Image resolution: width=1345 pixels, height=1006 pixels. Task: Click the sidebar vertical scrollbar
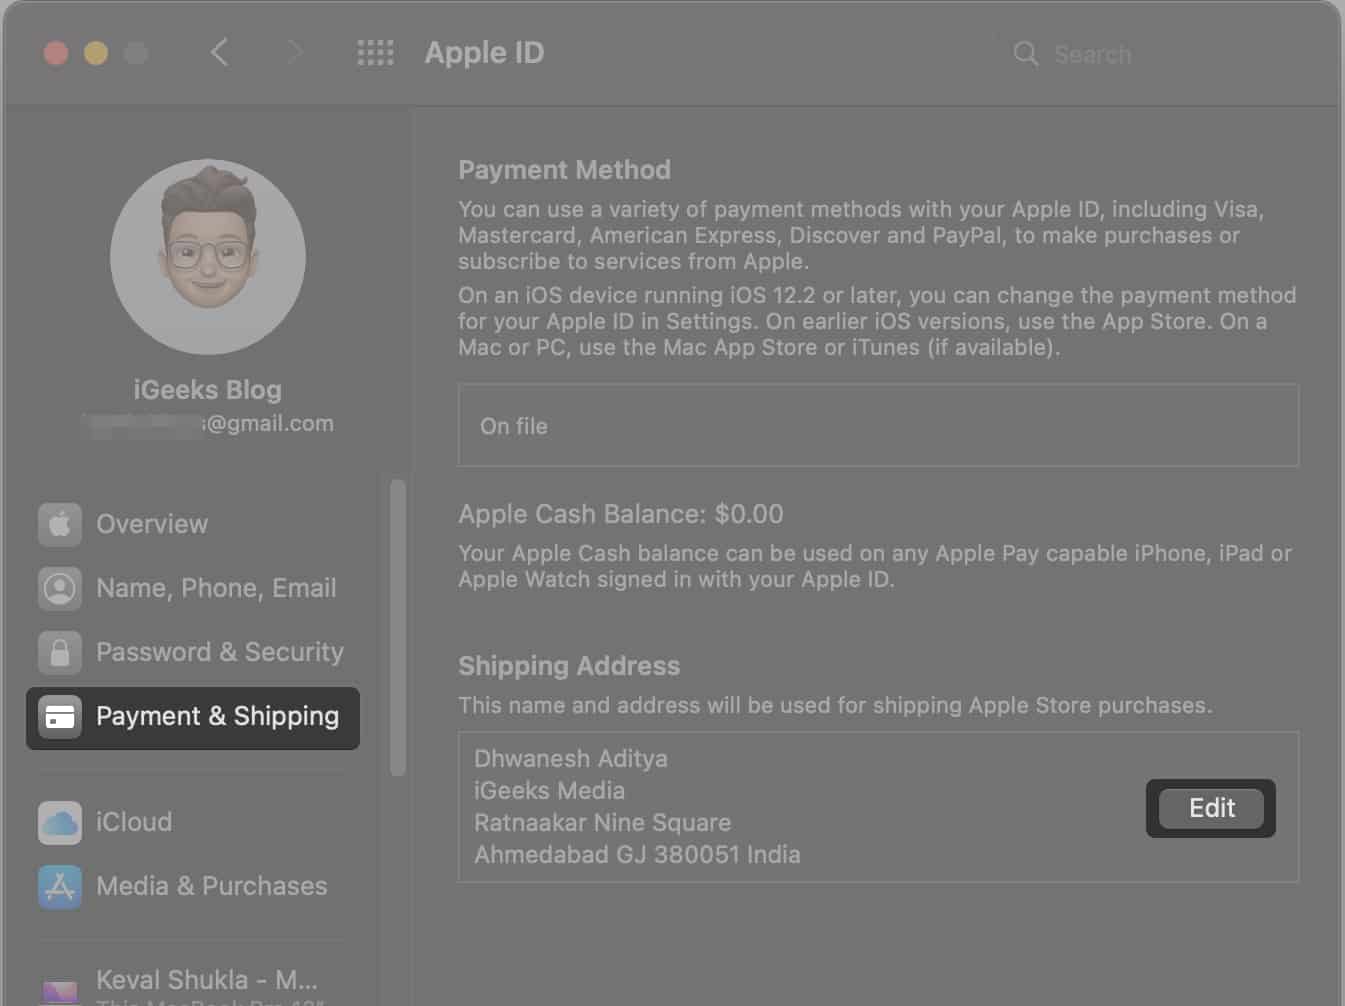point(398,628)
